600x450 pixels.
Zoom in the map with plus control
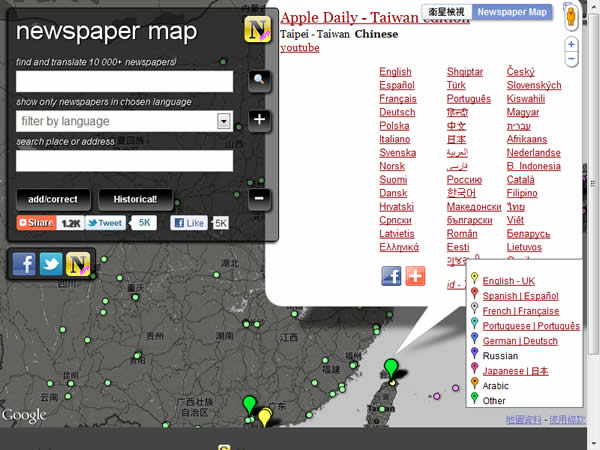(571, 44)
